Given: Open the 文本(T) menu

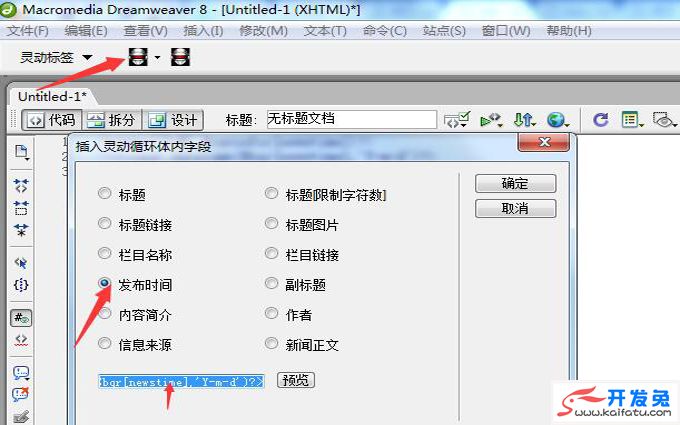Looking at the screenshot, I should pos(325,31).
